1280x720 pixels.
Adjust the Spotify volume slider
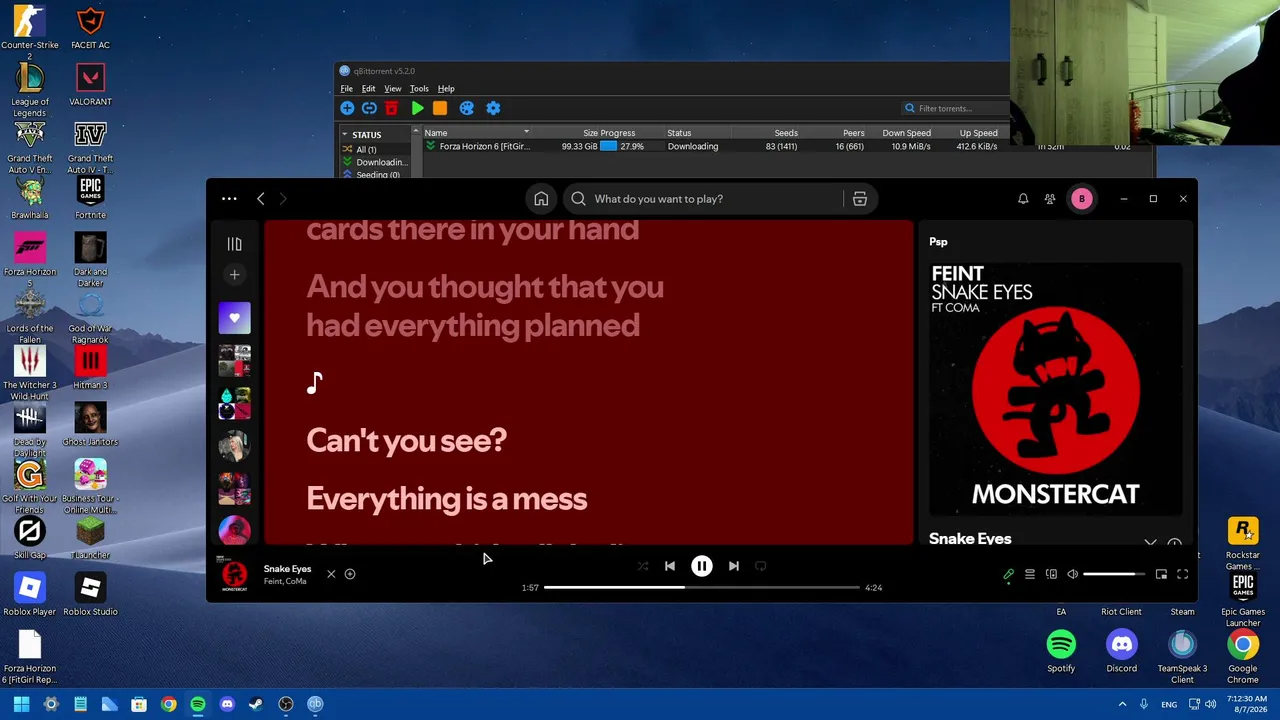coord(1114,574)
